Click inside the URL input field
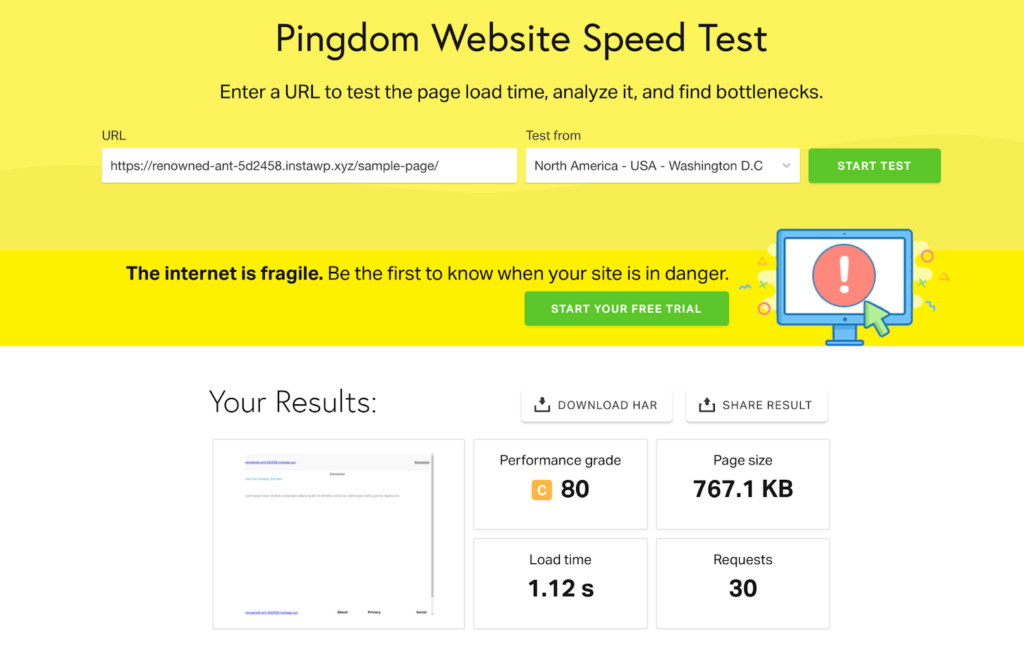Image resolution: width=1024 pixels, height=669 pixels. click(308, 165)
